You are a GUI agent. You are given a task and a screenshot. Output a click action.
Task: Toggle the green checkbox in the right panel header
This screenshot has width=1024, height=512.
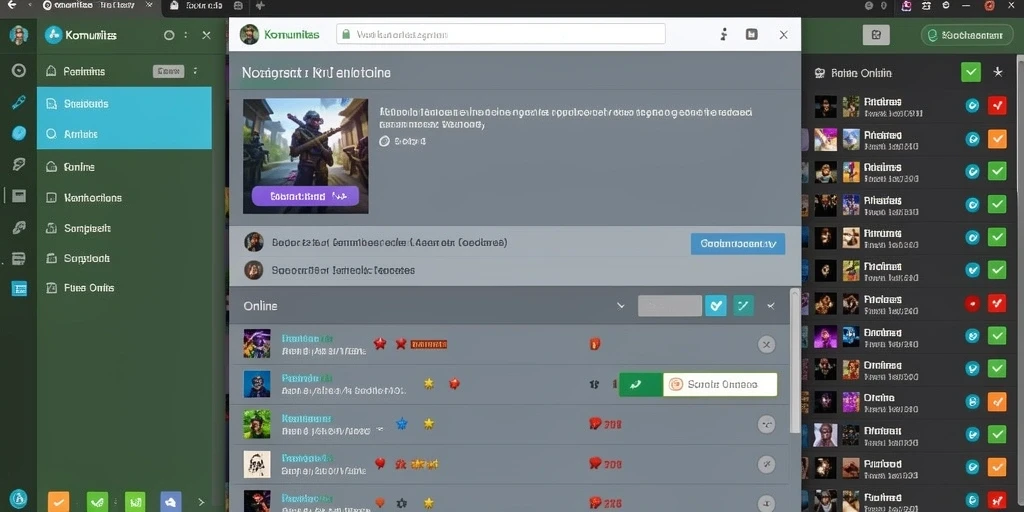click(x=970, y=72)
